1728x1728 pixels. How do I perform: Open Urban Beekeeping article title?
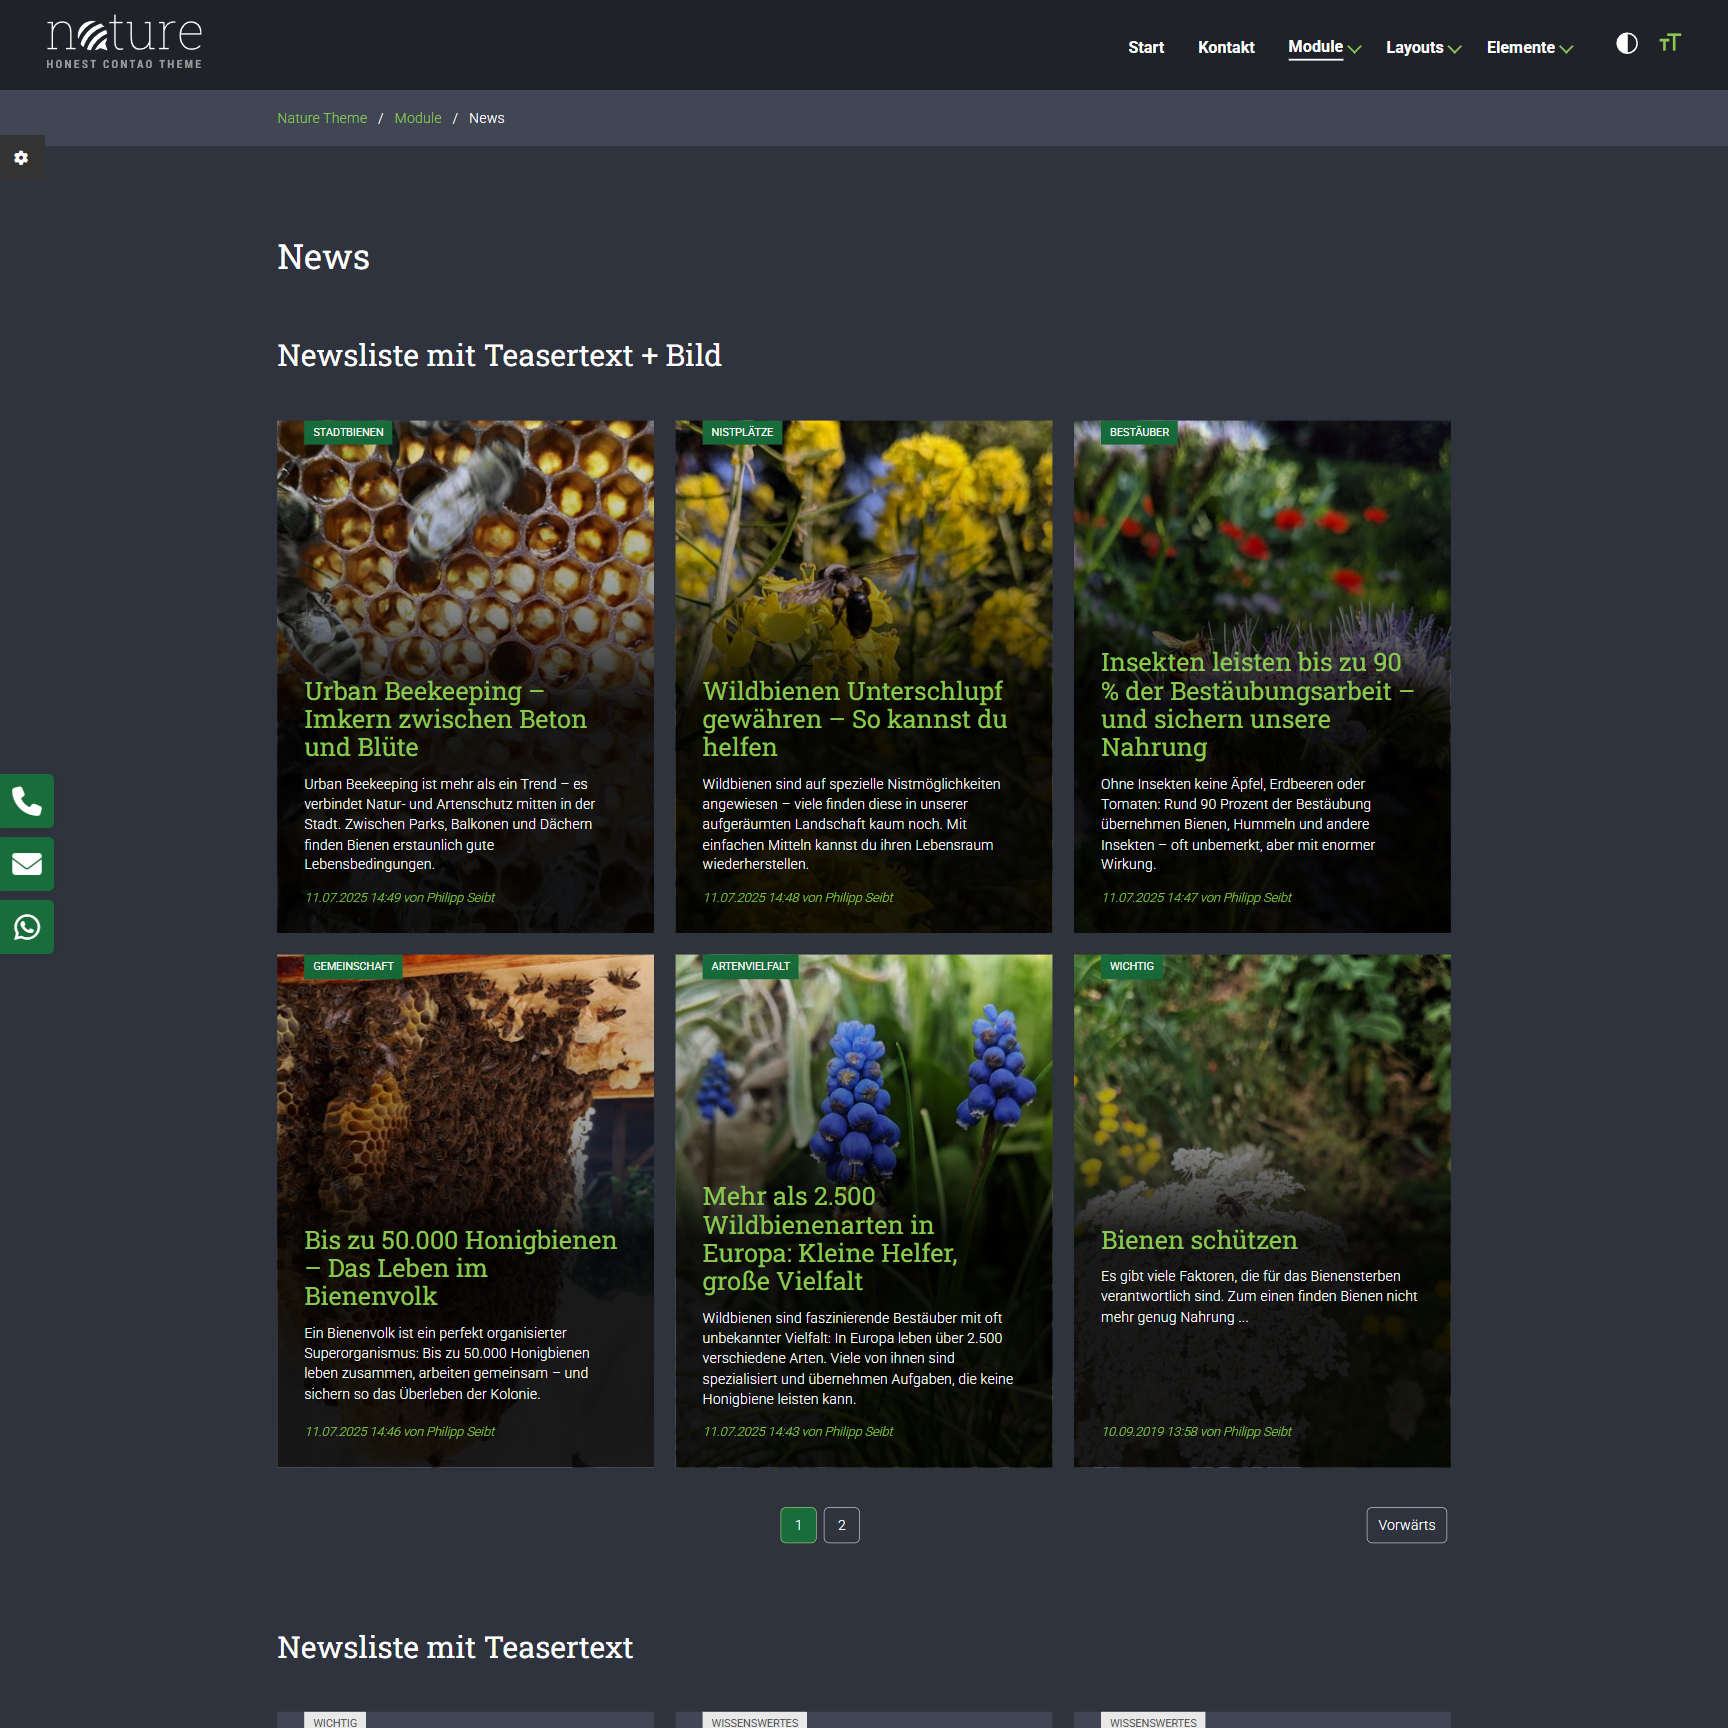[445, 719]
